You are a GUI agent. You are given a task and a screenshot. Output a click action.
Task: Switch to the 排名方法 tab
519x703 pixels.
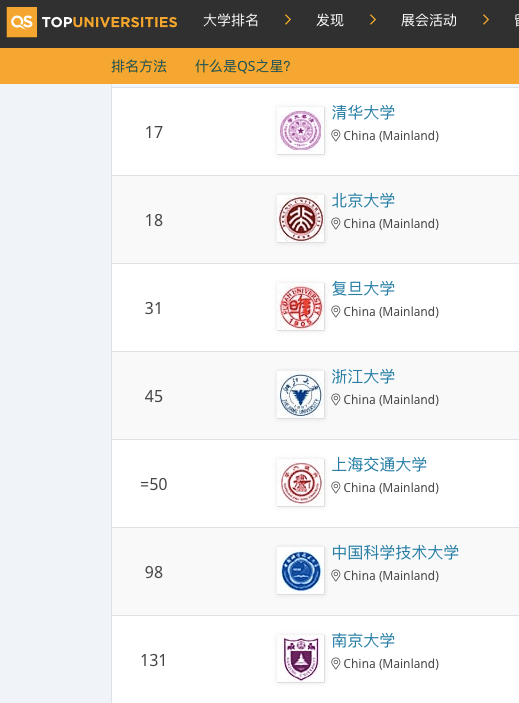(x=139, y=66)
